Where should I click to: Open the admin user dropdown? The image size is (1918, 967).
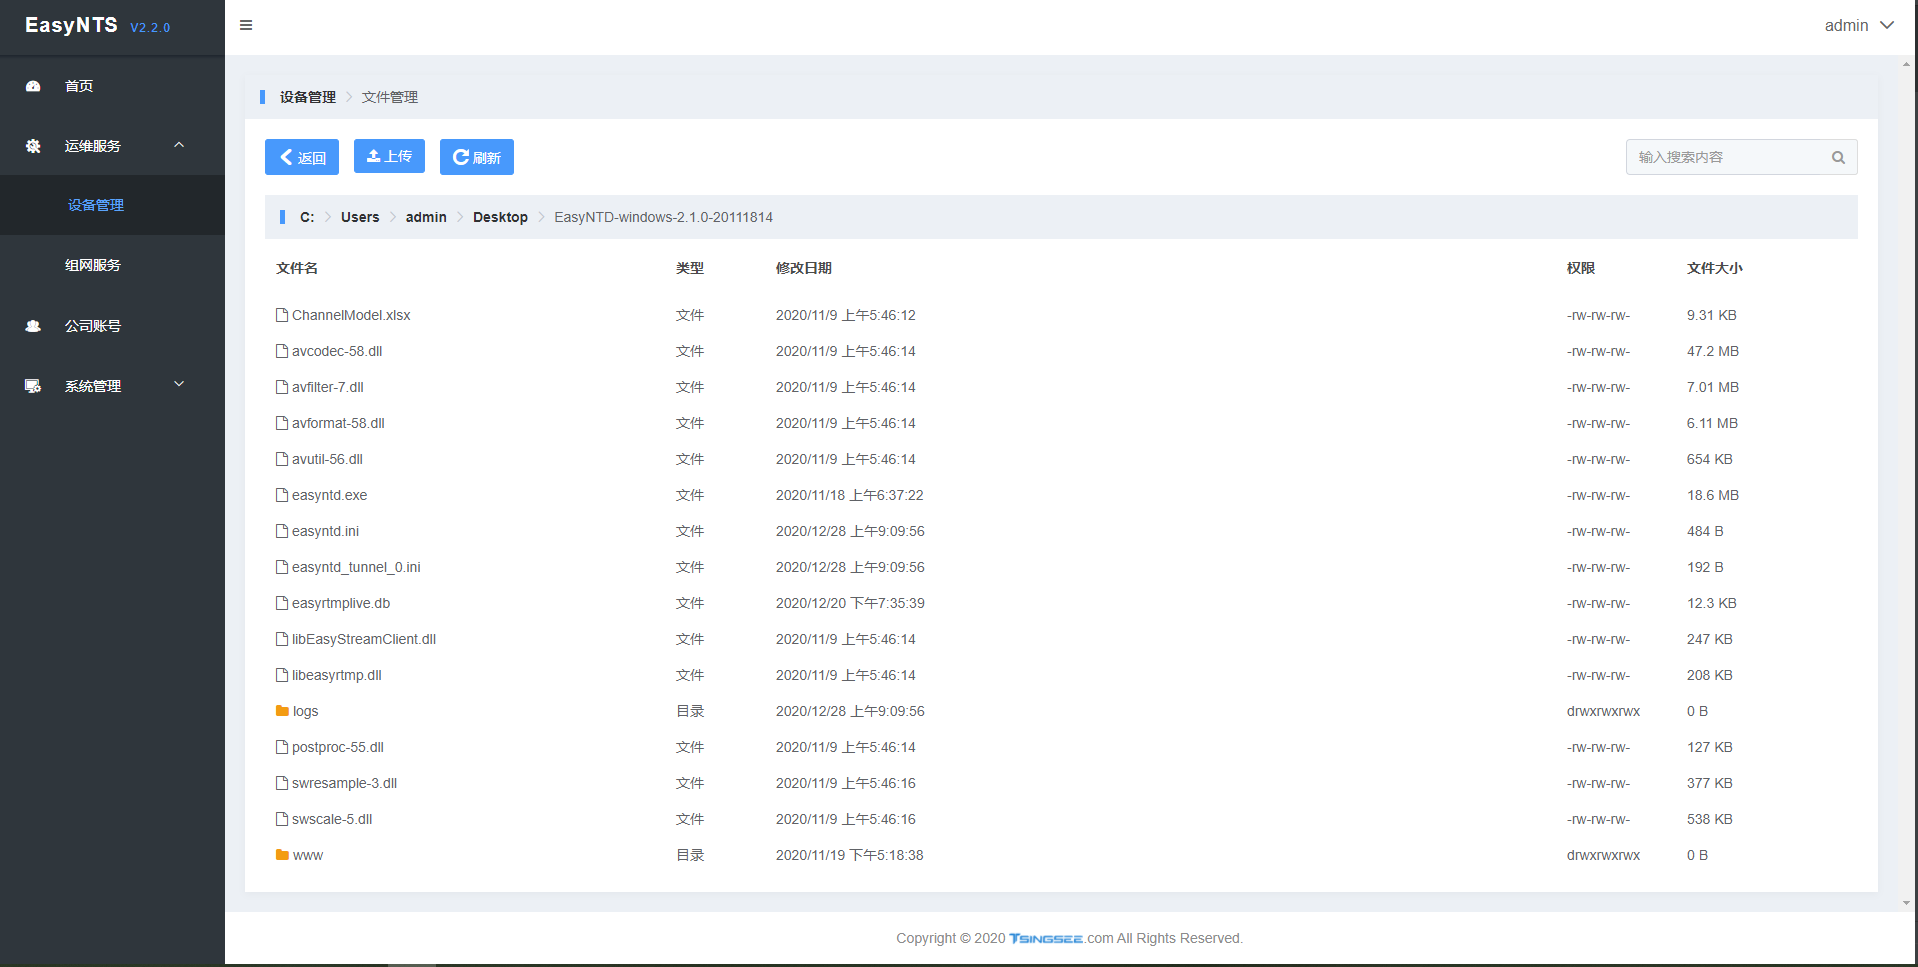(x=1859, y=26)
